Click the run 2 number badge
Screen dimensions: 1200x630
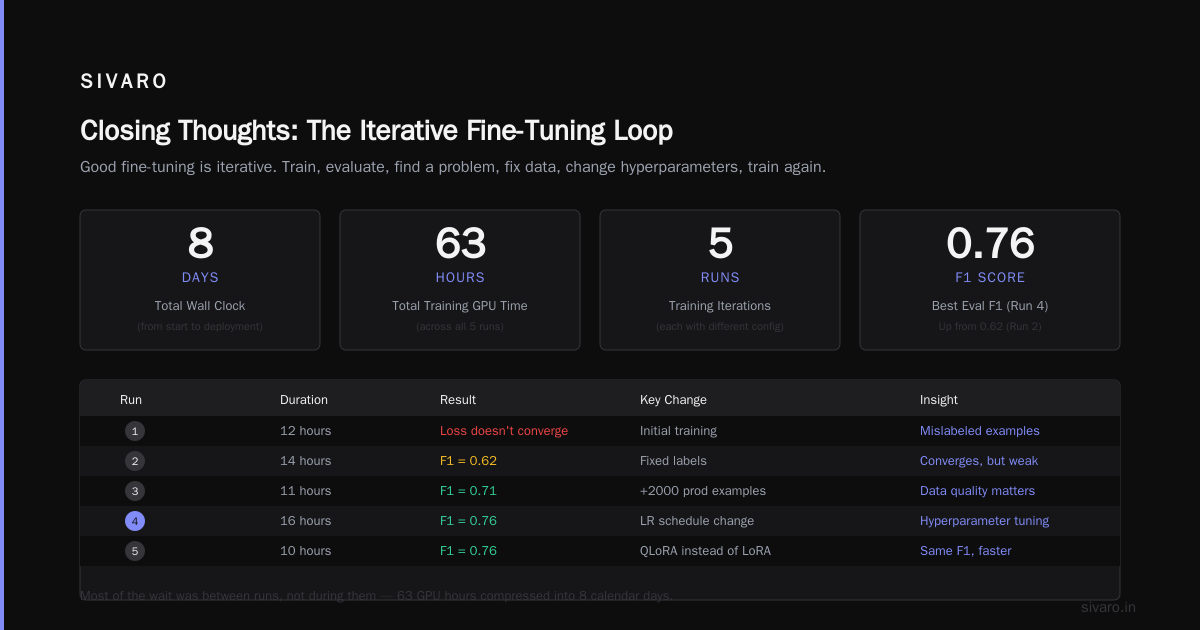click(x=135, y=461)
